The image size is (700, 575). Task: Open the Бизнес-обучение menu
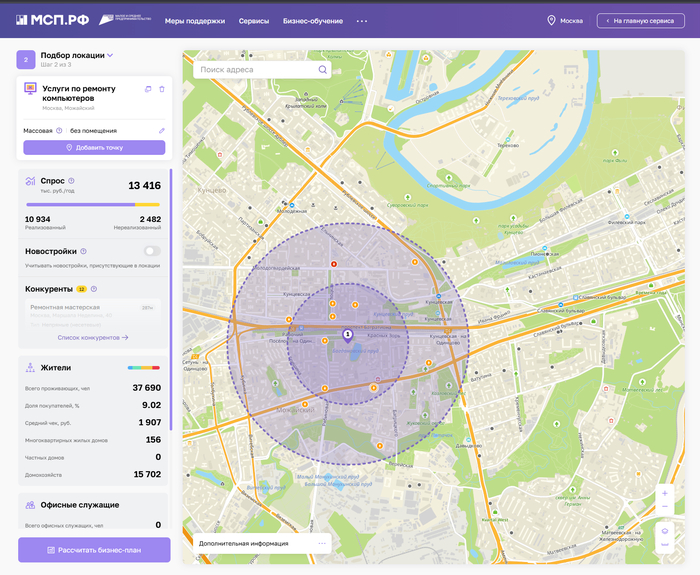(312, 21)
